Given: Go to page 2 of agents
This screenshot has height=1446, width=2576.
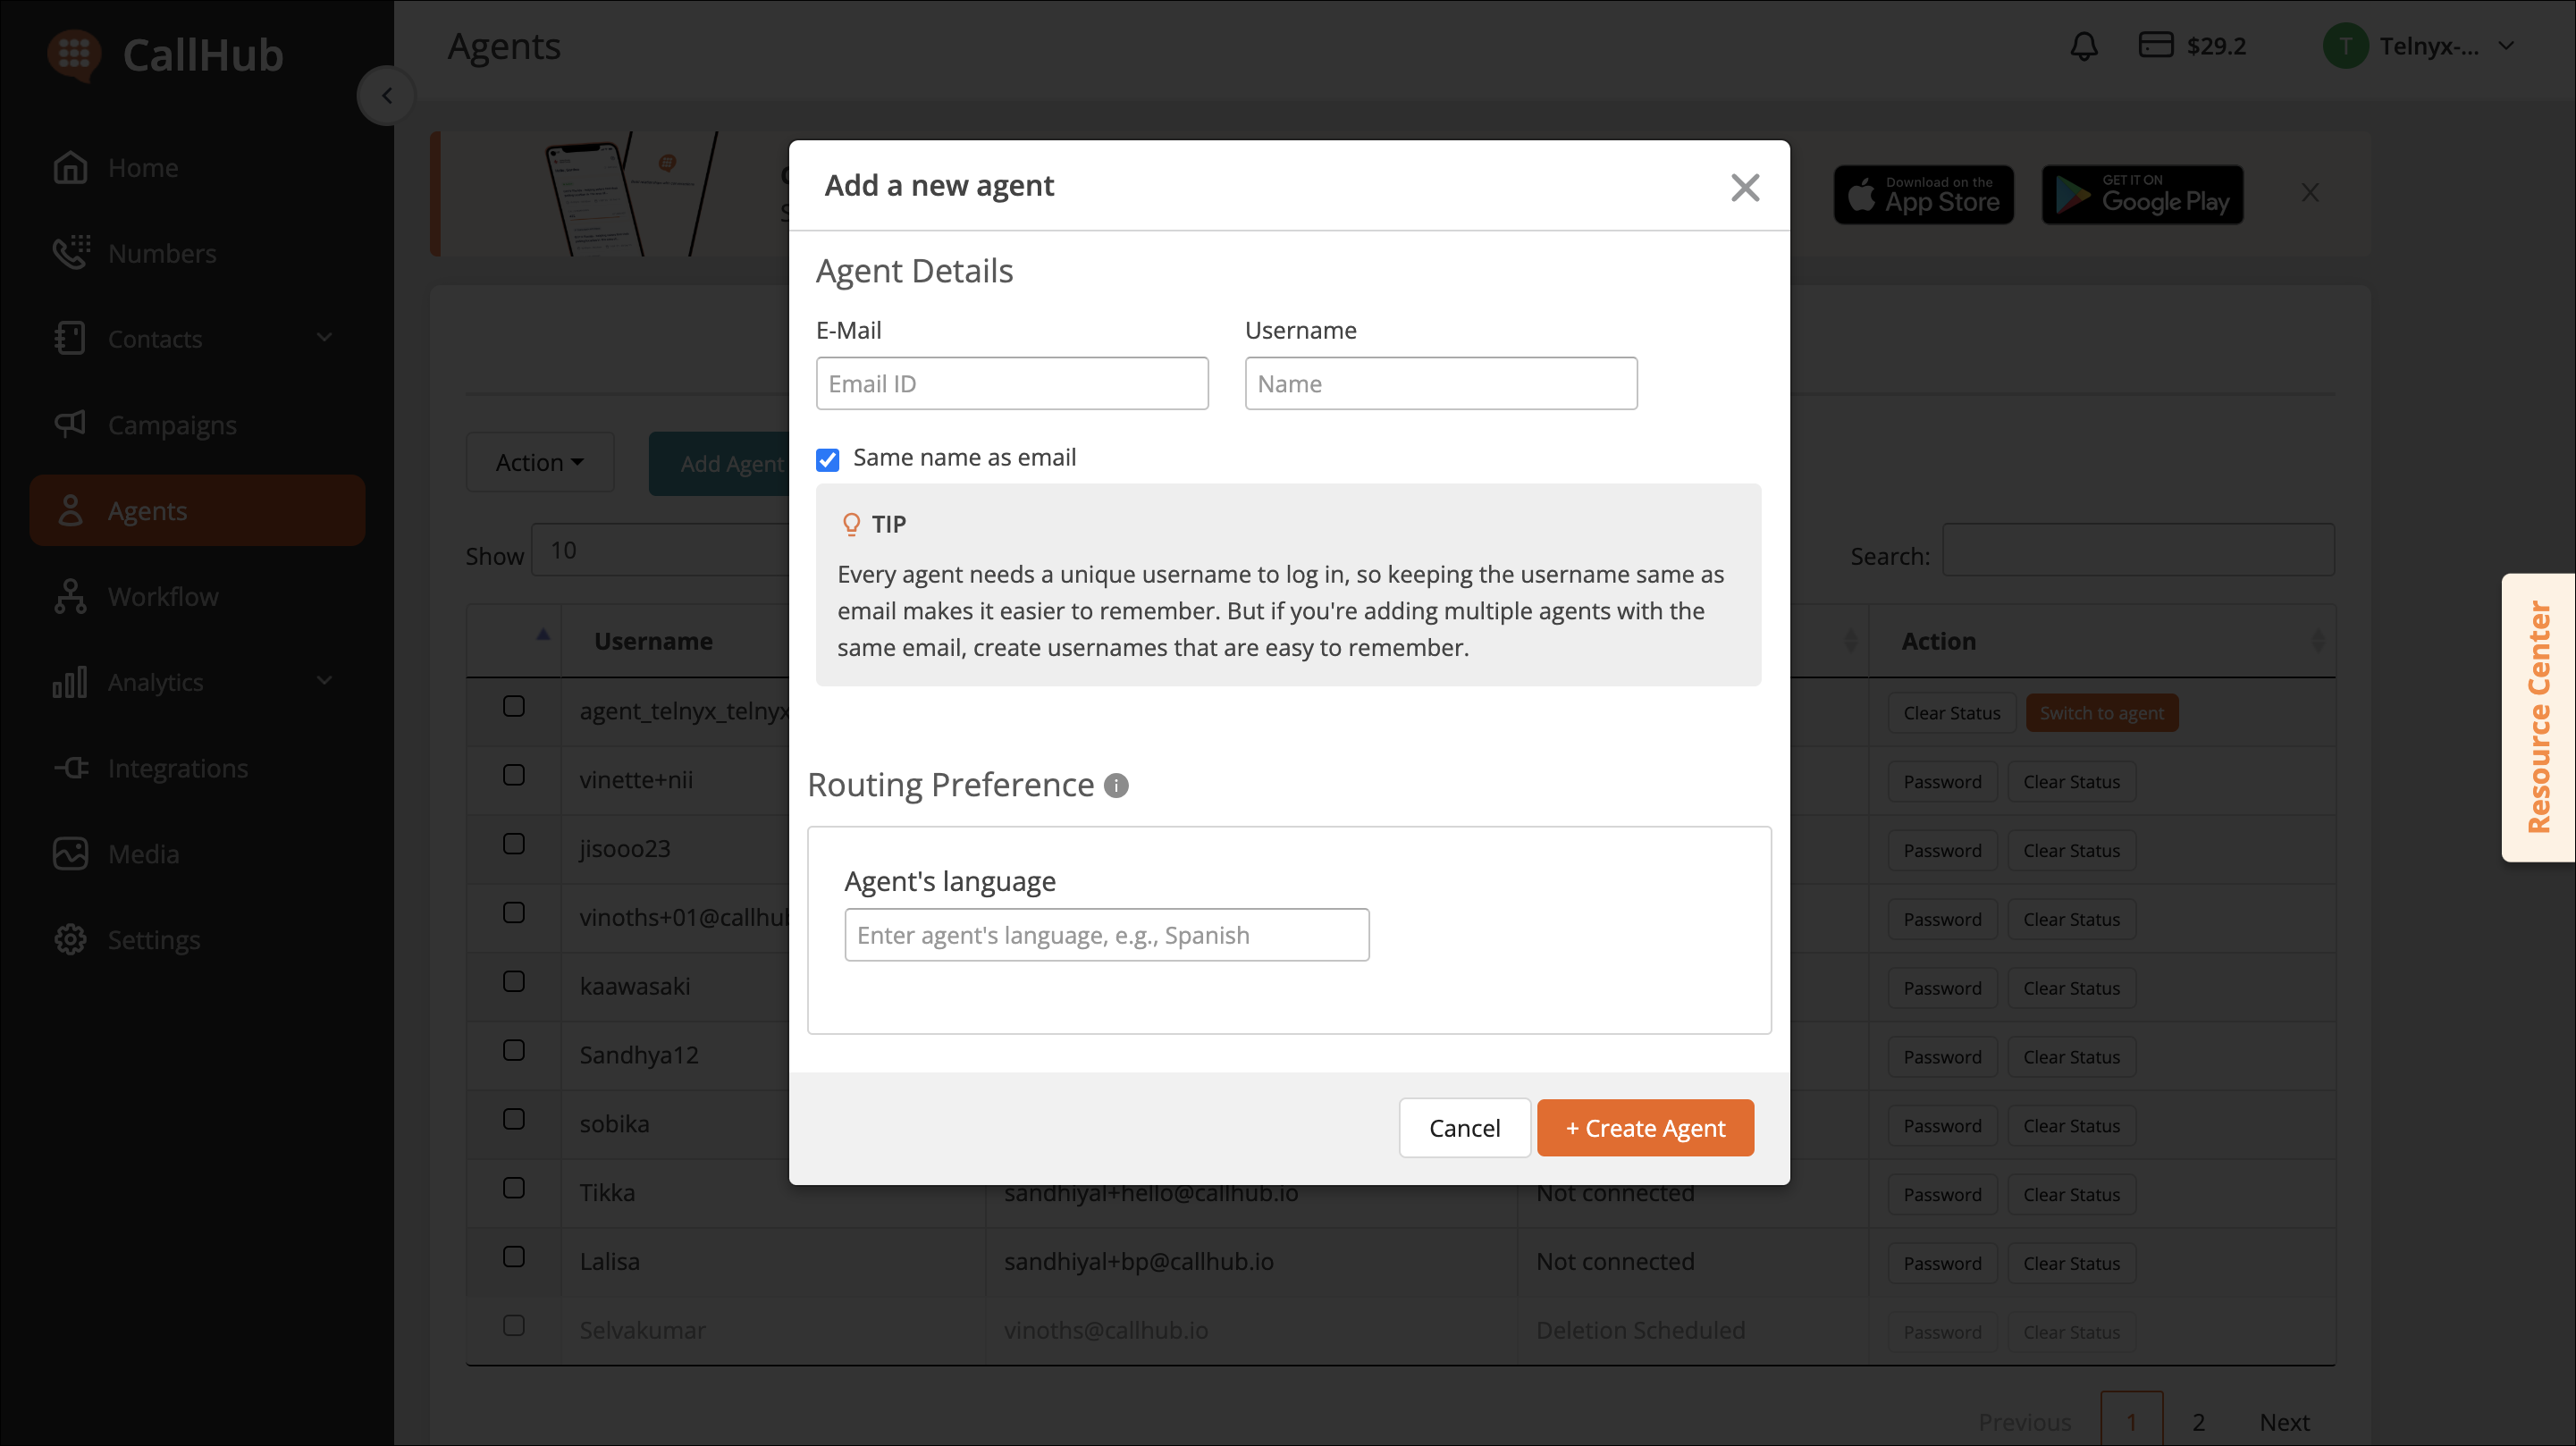Looking at the screenshot, I should click(x=2199, y=1422).
